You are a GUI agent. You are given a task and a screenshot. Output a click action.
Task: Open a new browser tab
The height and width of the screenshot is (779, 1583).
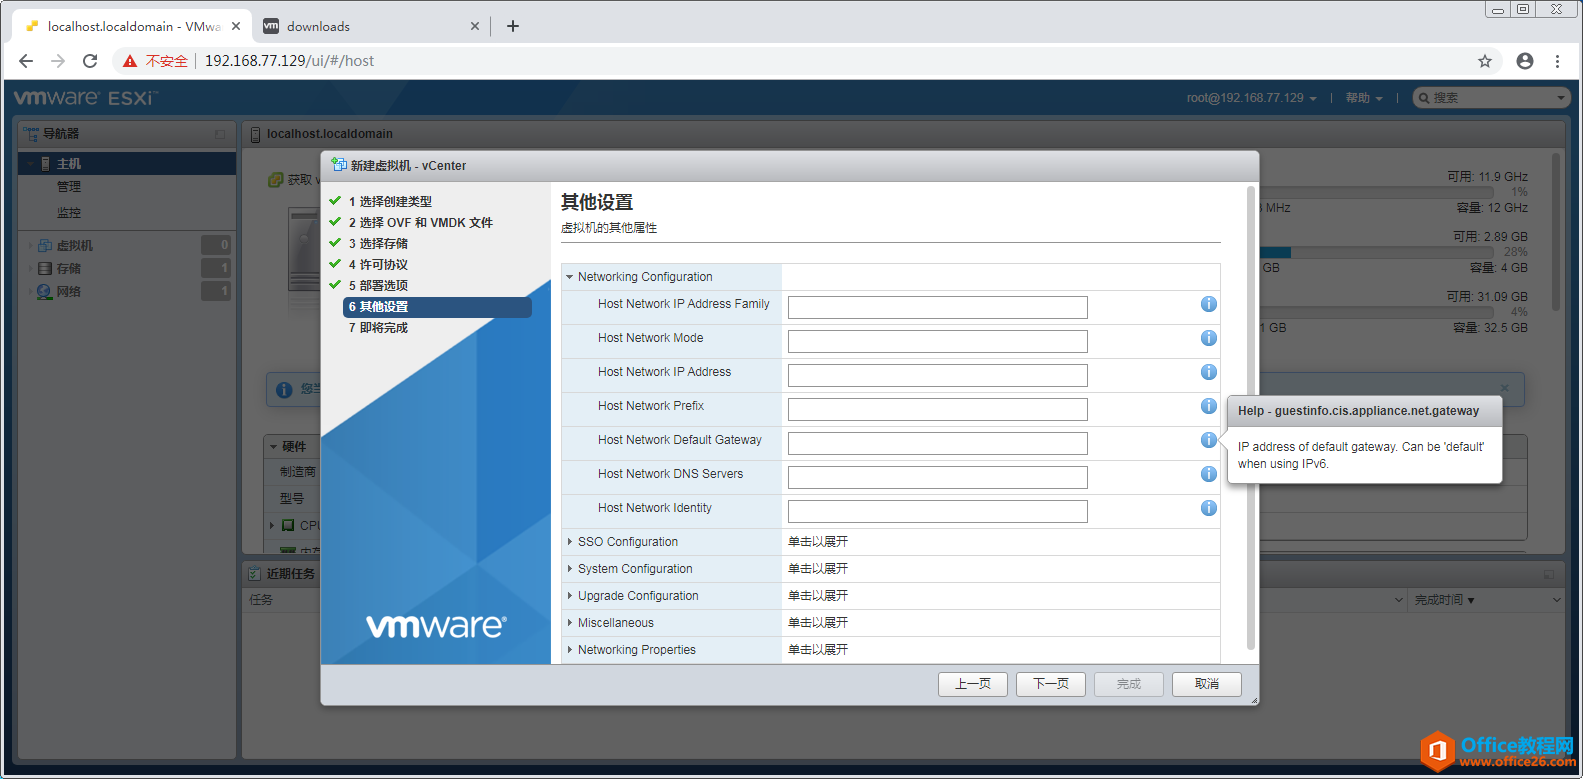tap(513, 26)
